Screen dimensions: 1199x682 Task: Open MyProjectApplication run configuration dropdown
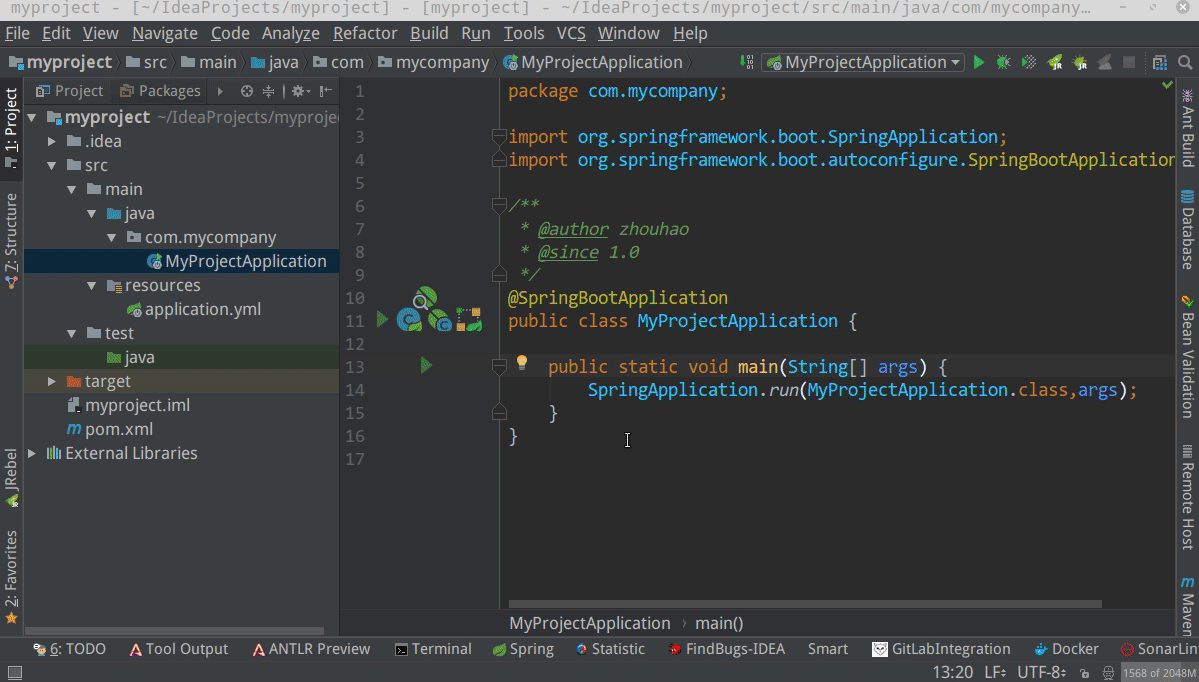point(863,63)
